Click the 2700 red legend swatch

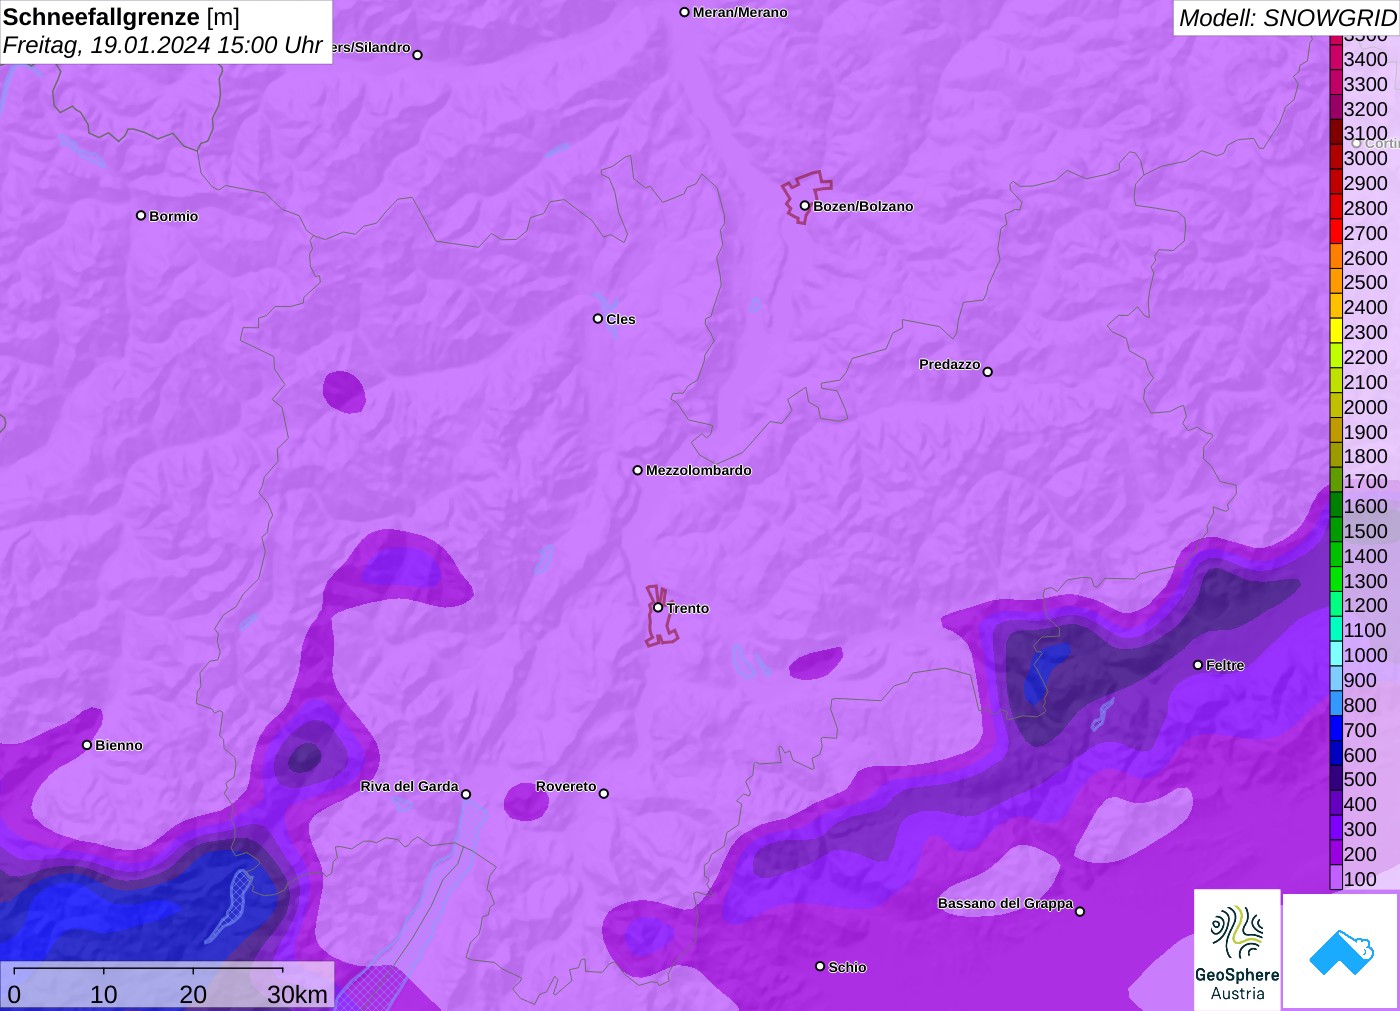click(1336, 232)
